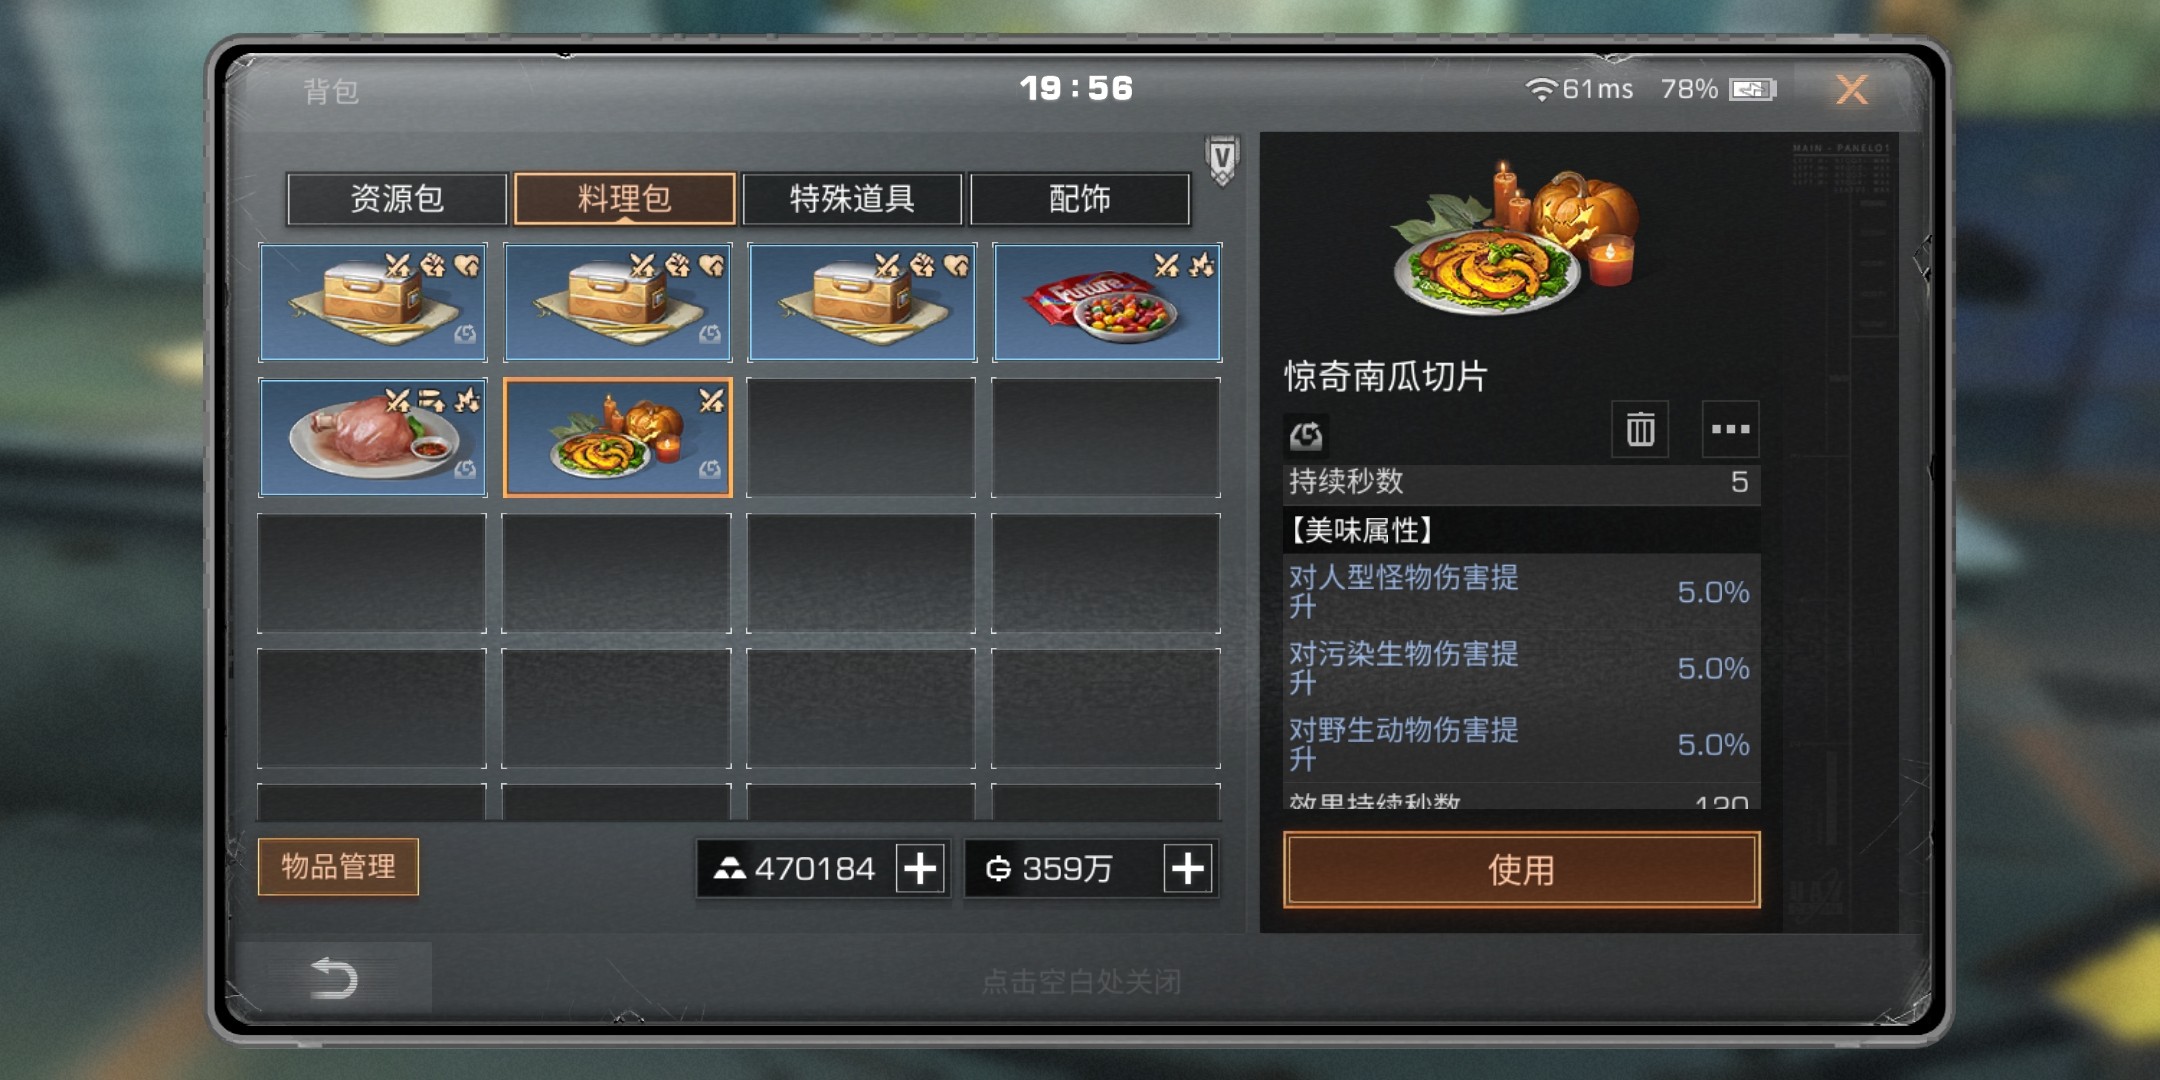The image size is (2160, 1080).
Task: Select the candy bowl food item
Action: click(x=1106, y=302)
